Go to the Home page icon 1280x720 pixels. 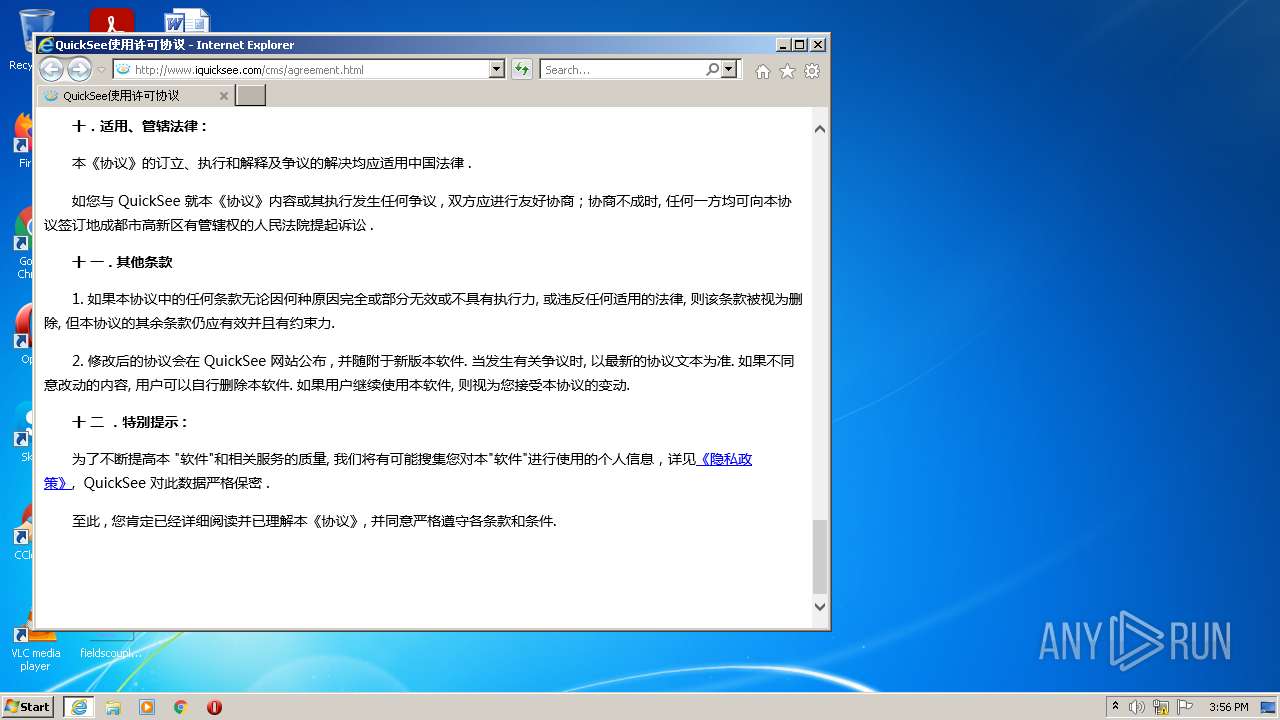tap(763, 71)
